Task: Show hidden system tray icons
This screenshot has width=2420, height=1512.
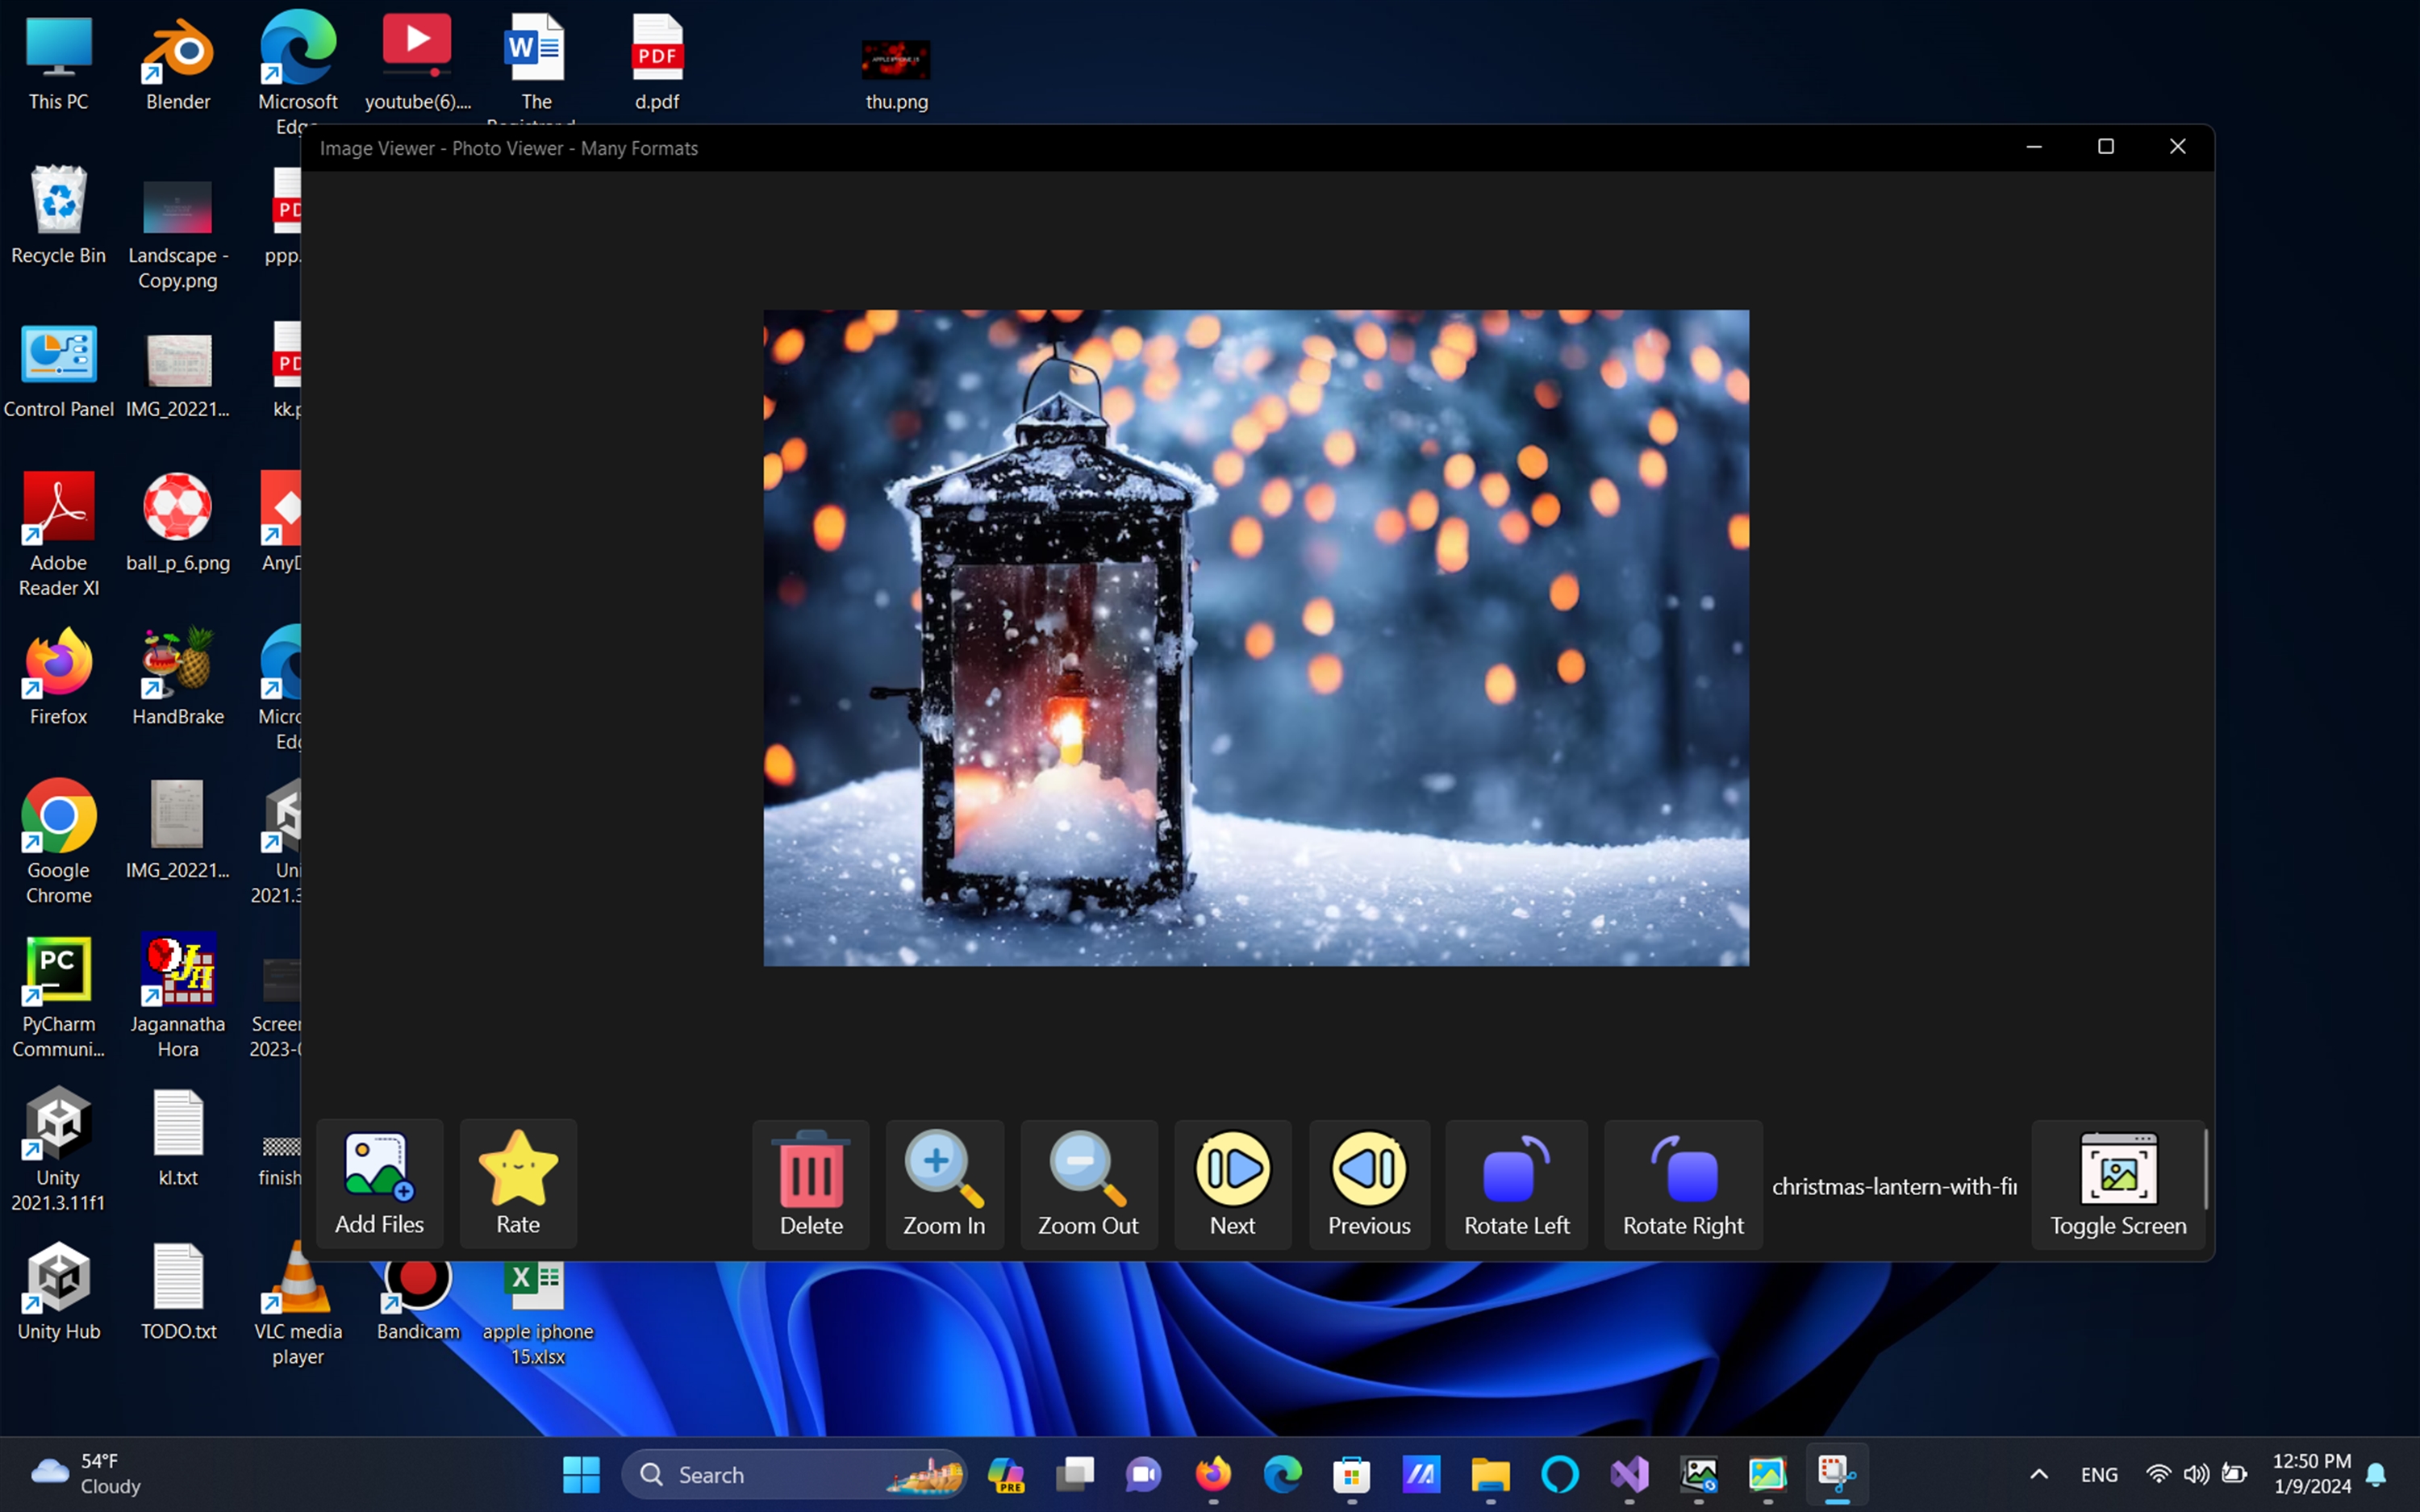Action: (2039, 1474)
